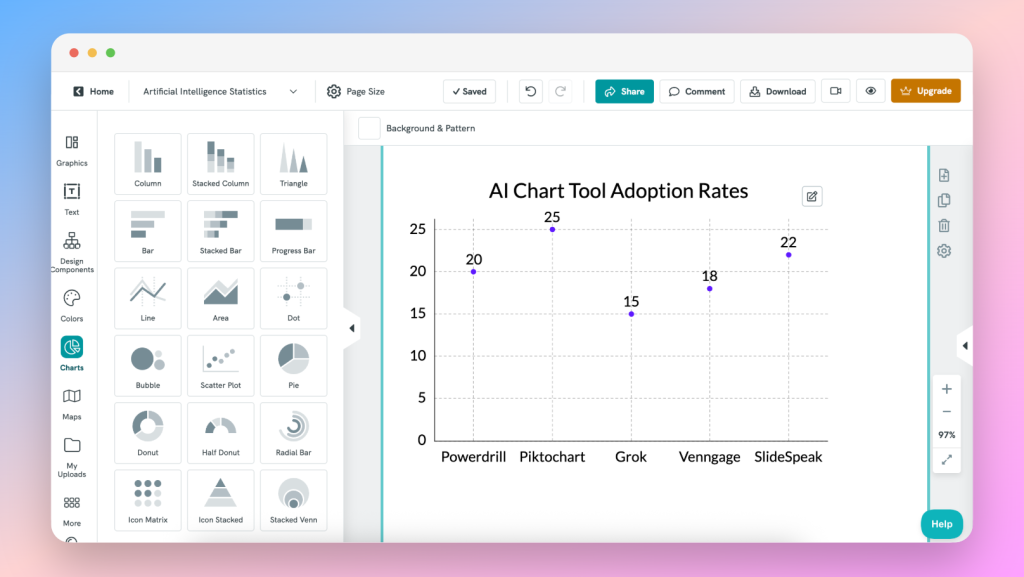Expand canvas to fullscreen icon
The height and width of the screenshot is (577, 1024).
[946, 460]
